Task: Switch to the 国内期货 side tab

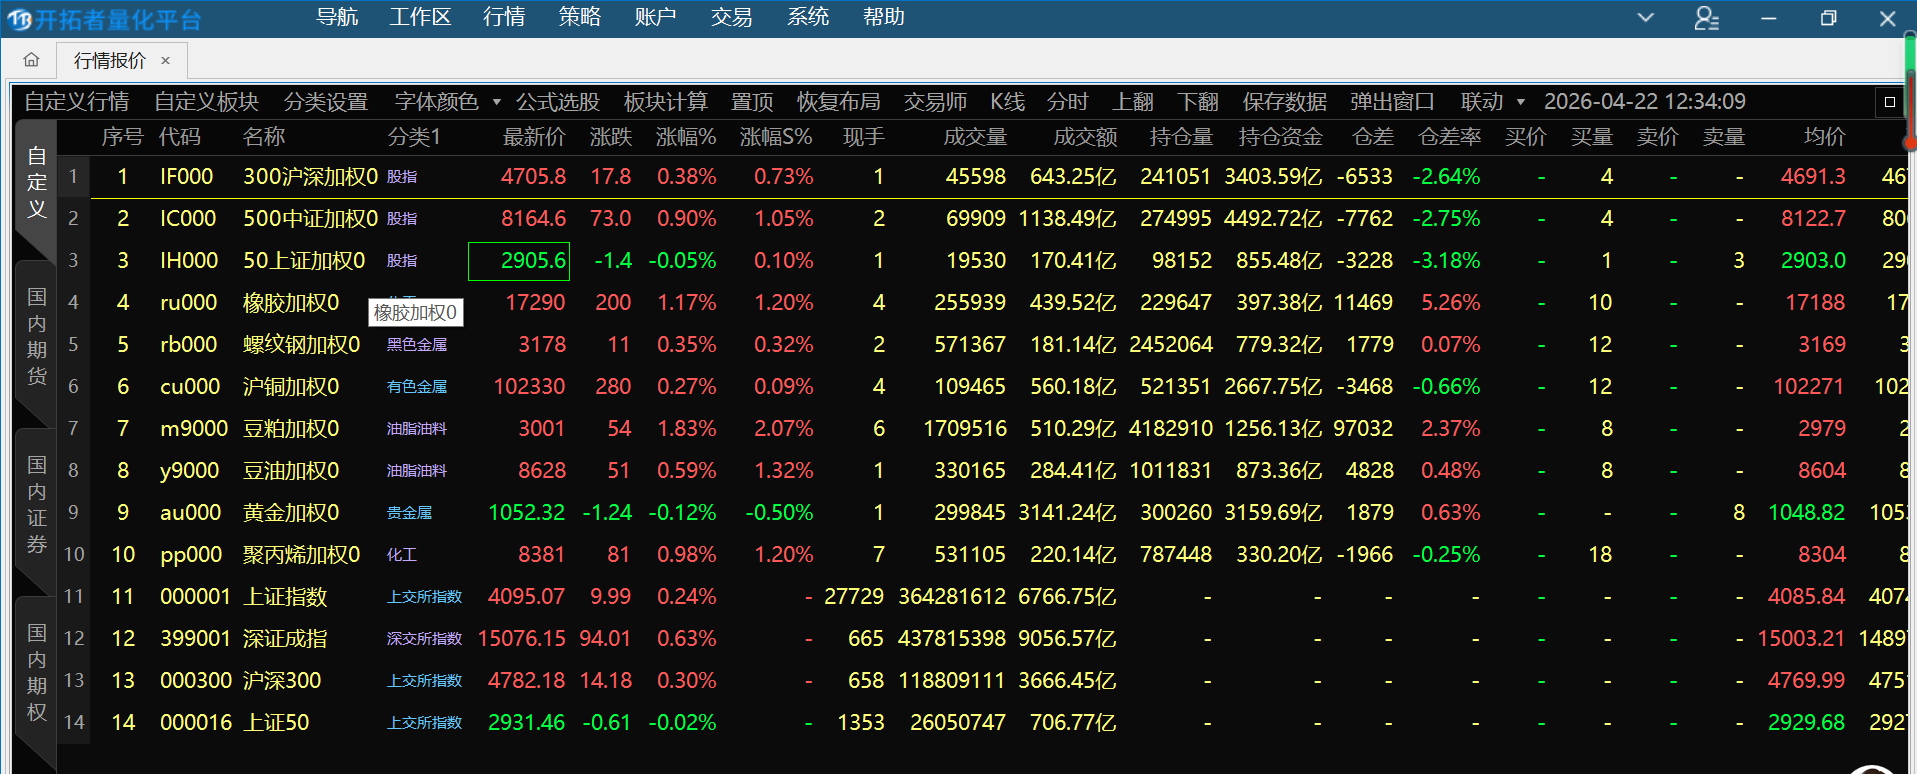Action: [37, 336]
